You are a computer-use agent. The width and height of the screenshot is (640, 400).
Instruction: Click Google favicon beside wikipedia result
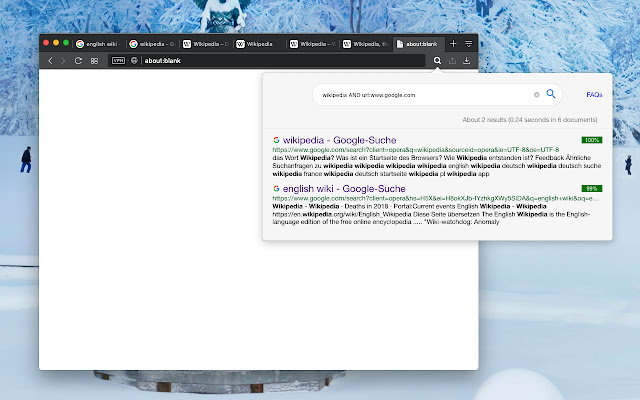[276, 140]
